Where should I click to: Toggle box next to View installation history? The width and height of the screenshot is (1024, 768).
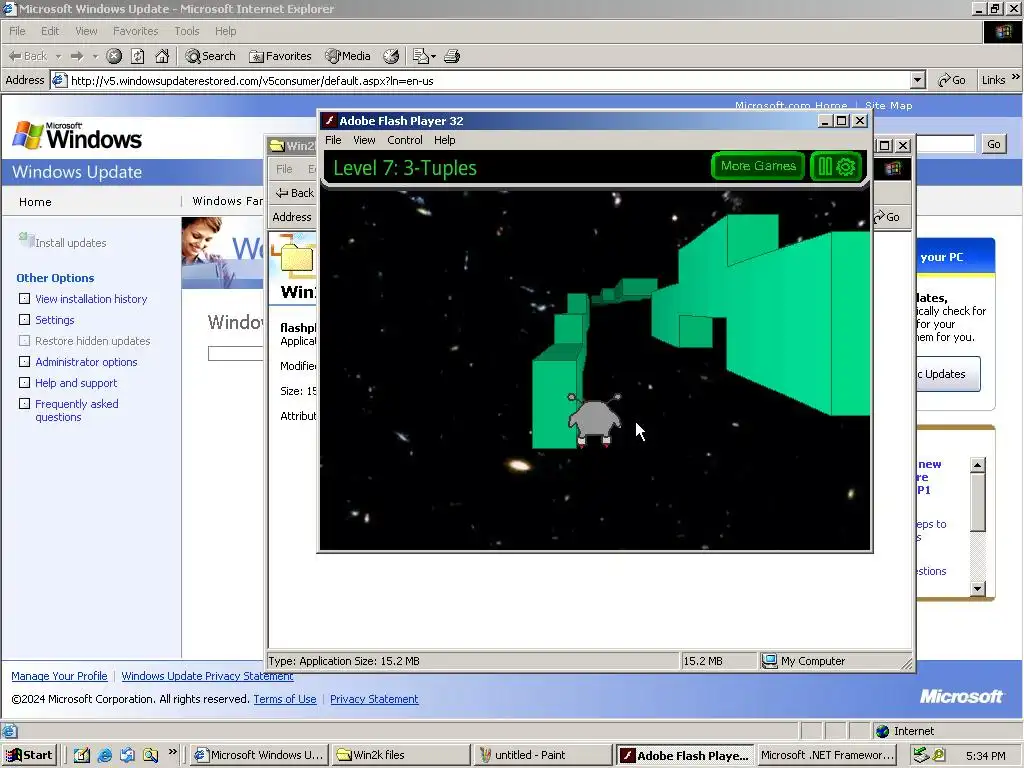click(24, 298)
